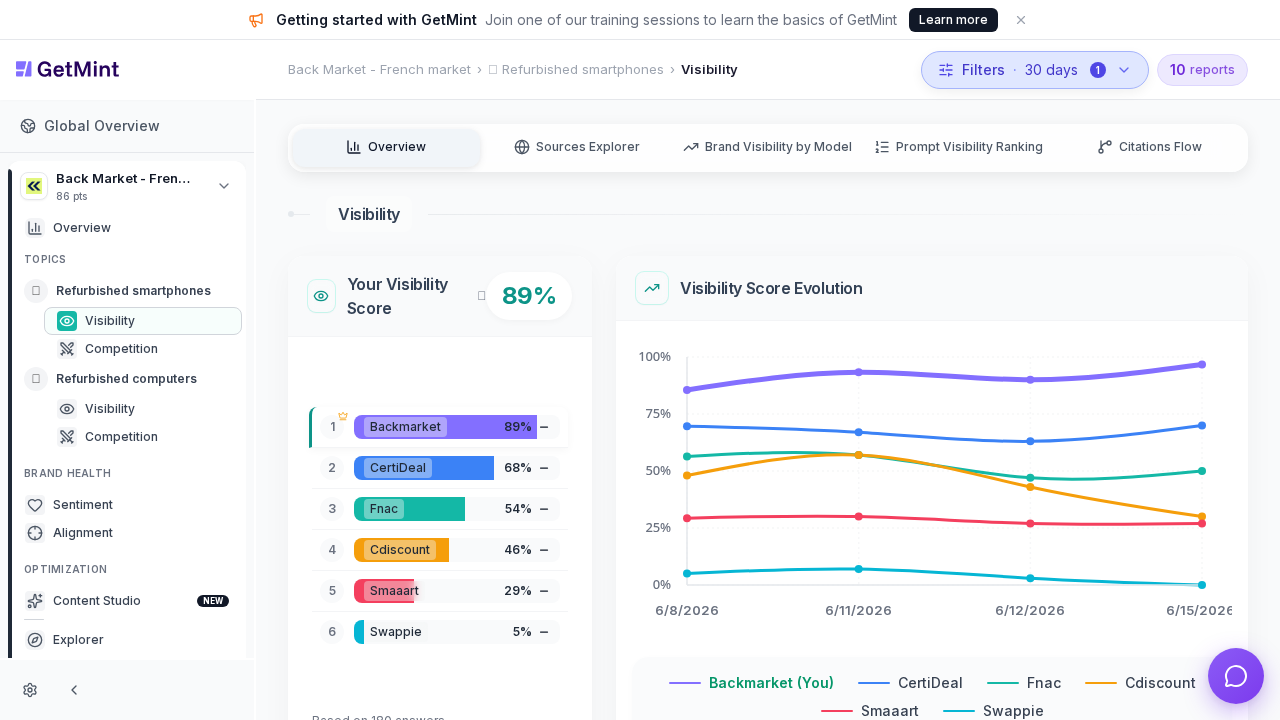Image resolution: width=1280 pixels, height=720 pixels.
Task: Click the Smaaart ranking bar
Action: click(457, 591)
